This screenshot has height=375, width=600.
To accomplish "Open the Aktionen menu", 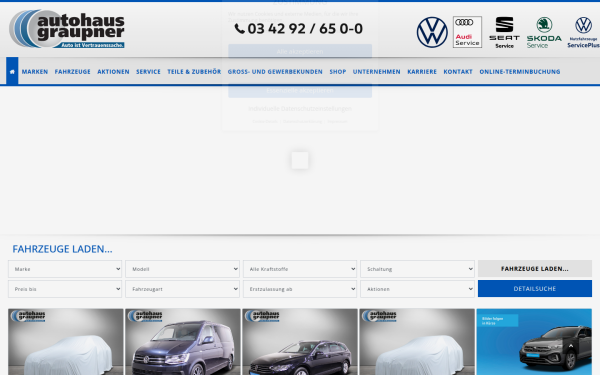I will [113, 72].
